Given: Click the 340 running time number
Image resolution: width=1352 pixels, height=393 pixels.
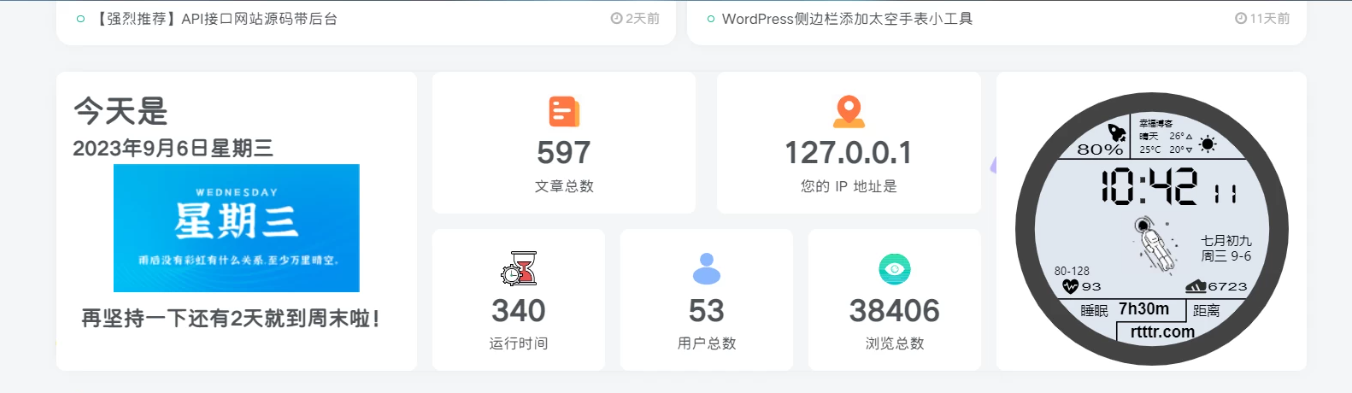Looking at the screenshot, I should 518,311.
